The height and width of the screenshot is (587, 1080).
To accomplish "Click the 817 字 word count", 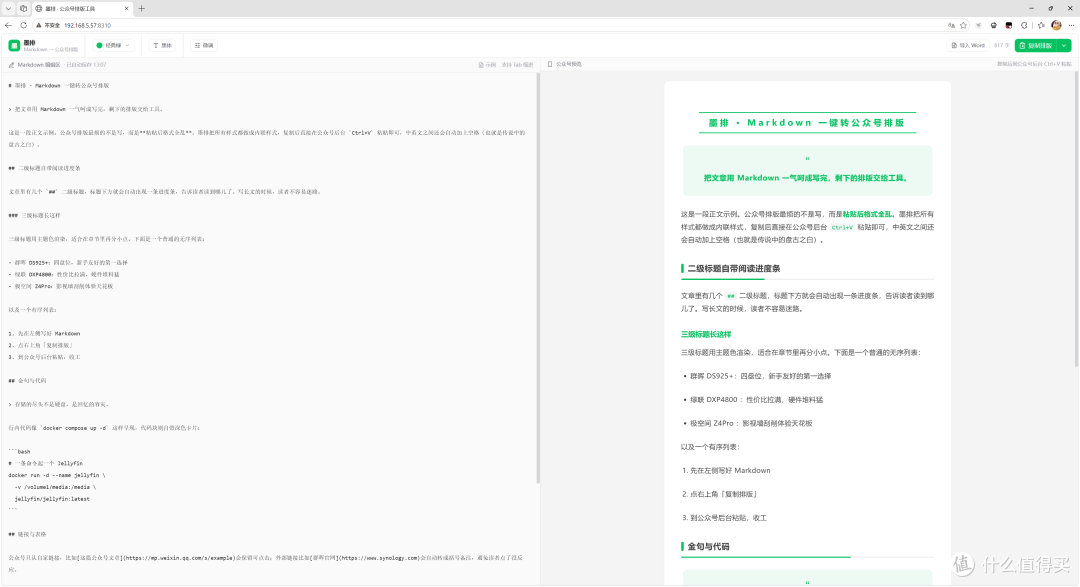I will (x=1001, y=45).
